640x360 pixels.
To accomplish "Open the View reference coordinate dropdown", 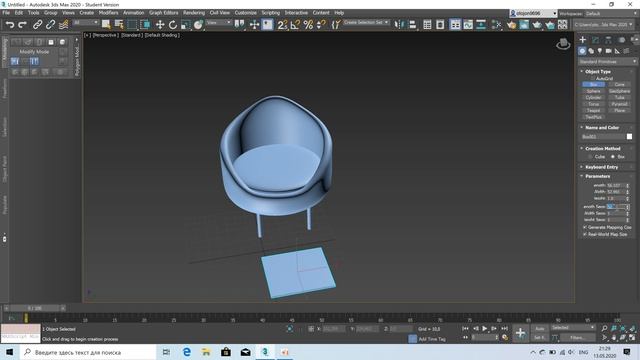I will click(219, 22).
